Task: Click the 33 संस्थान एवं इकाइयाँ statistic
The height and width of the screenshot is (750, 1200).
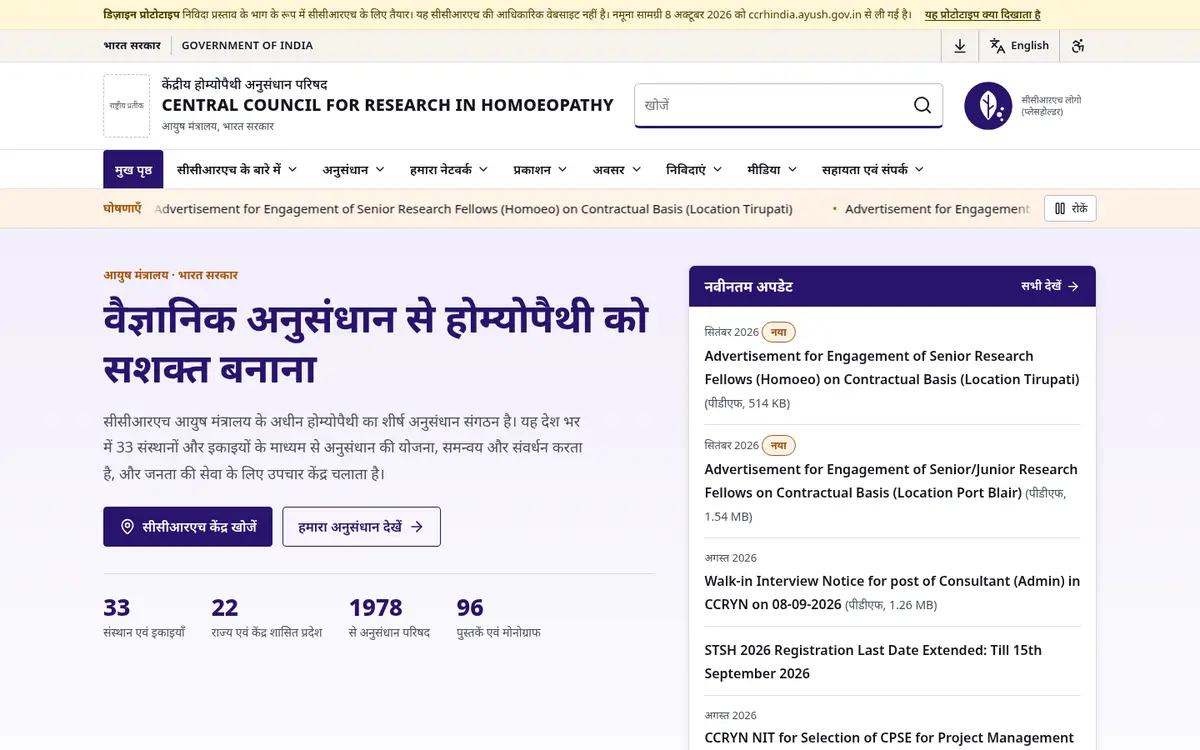Action: tap(144, 618)
